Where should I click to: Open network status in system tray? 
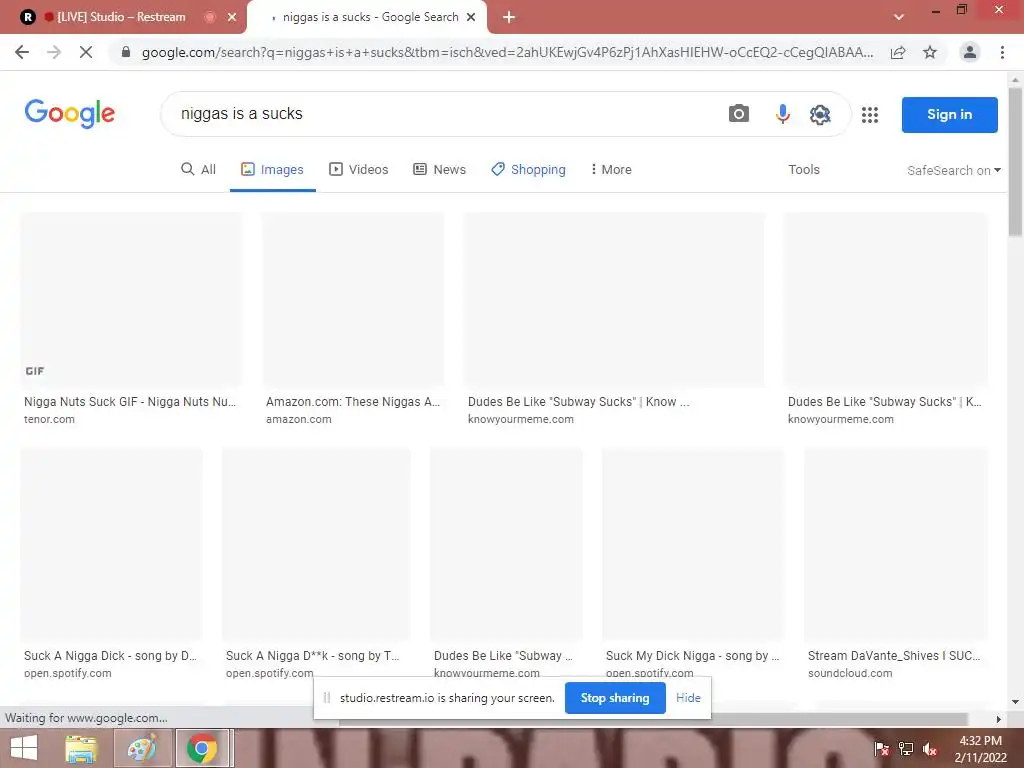pyautogui.click(x=906, y=748)
